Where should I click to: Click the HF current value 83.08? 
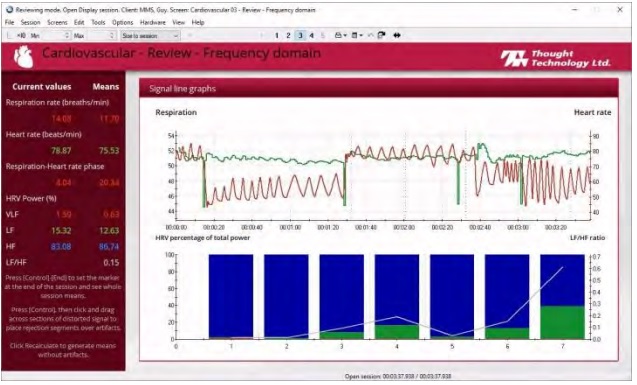coord(61,247)
